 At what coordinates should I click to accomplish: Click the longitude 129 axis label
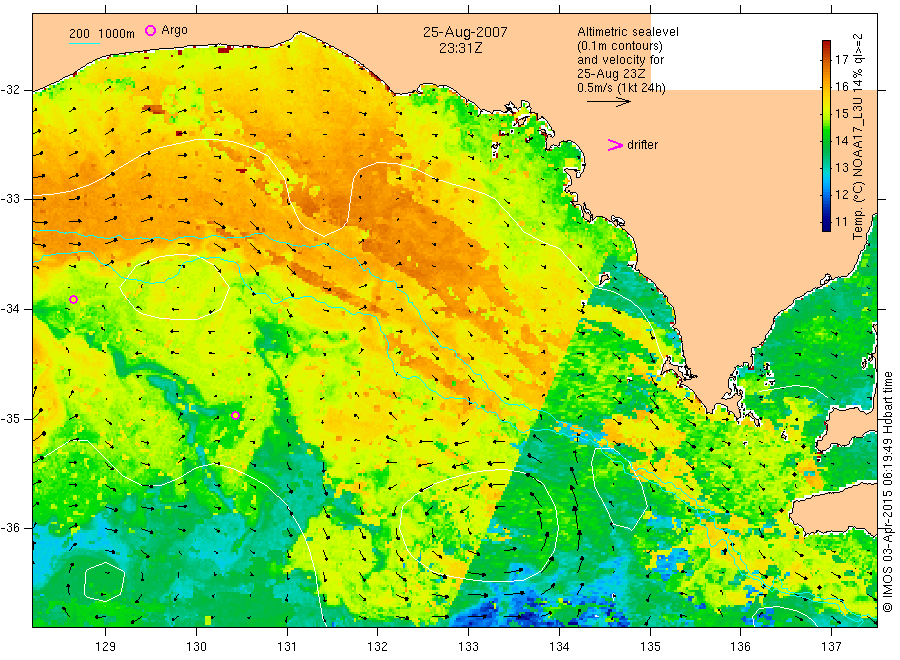106,647
